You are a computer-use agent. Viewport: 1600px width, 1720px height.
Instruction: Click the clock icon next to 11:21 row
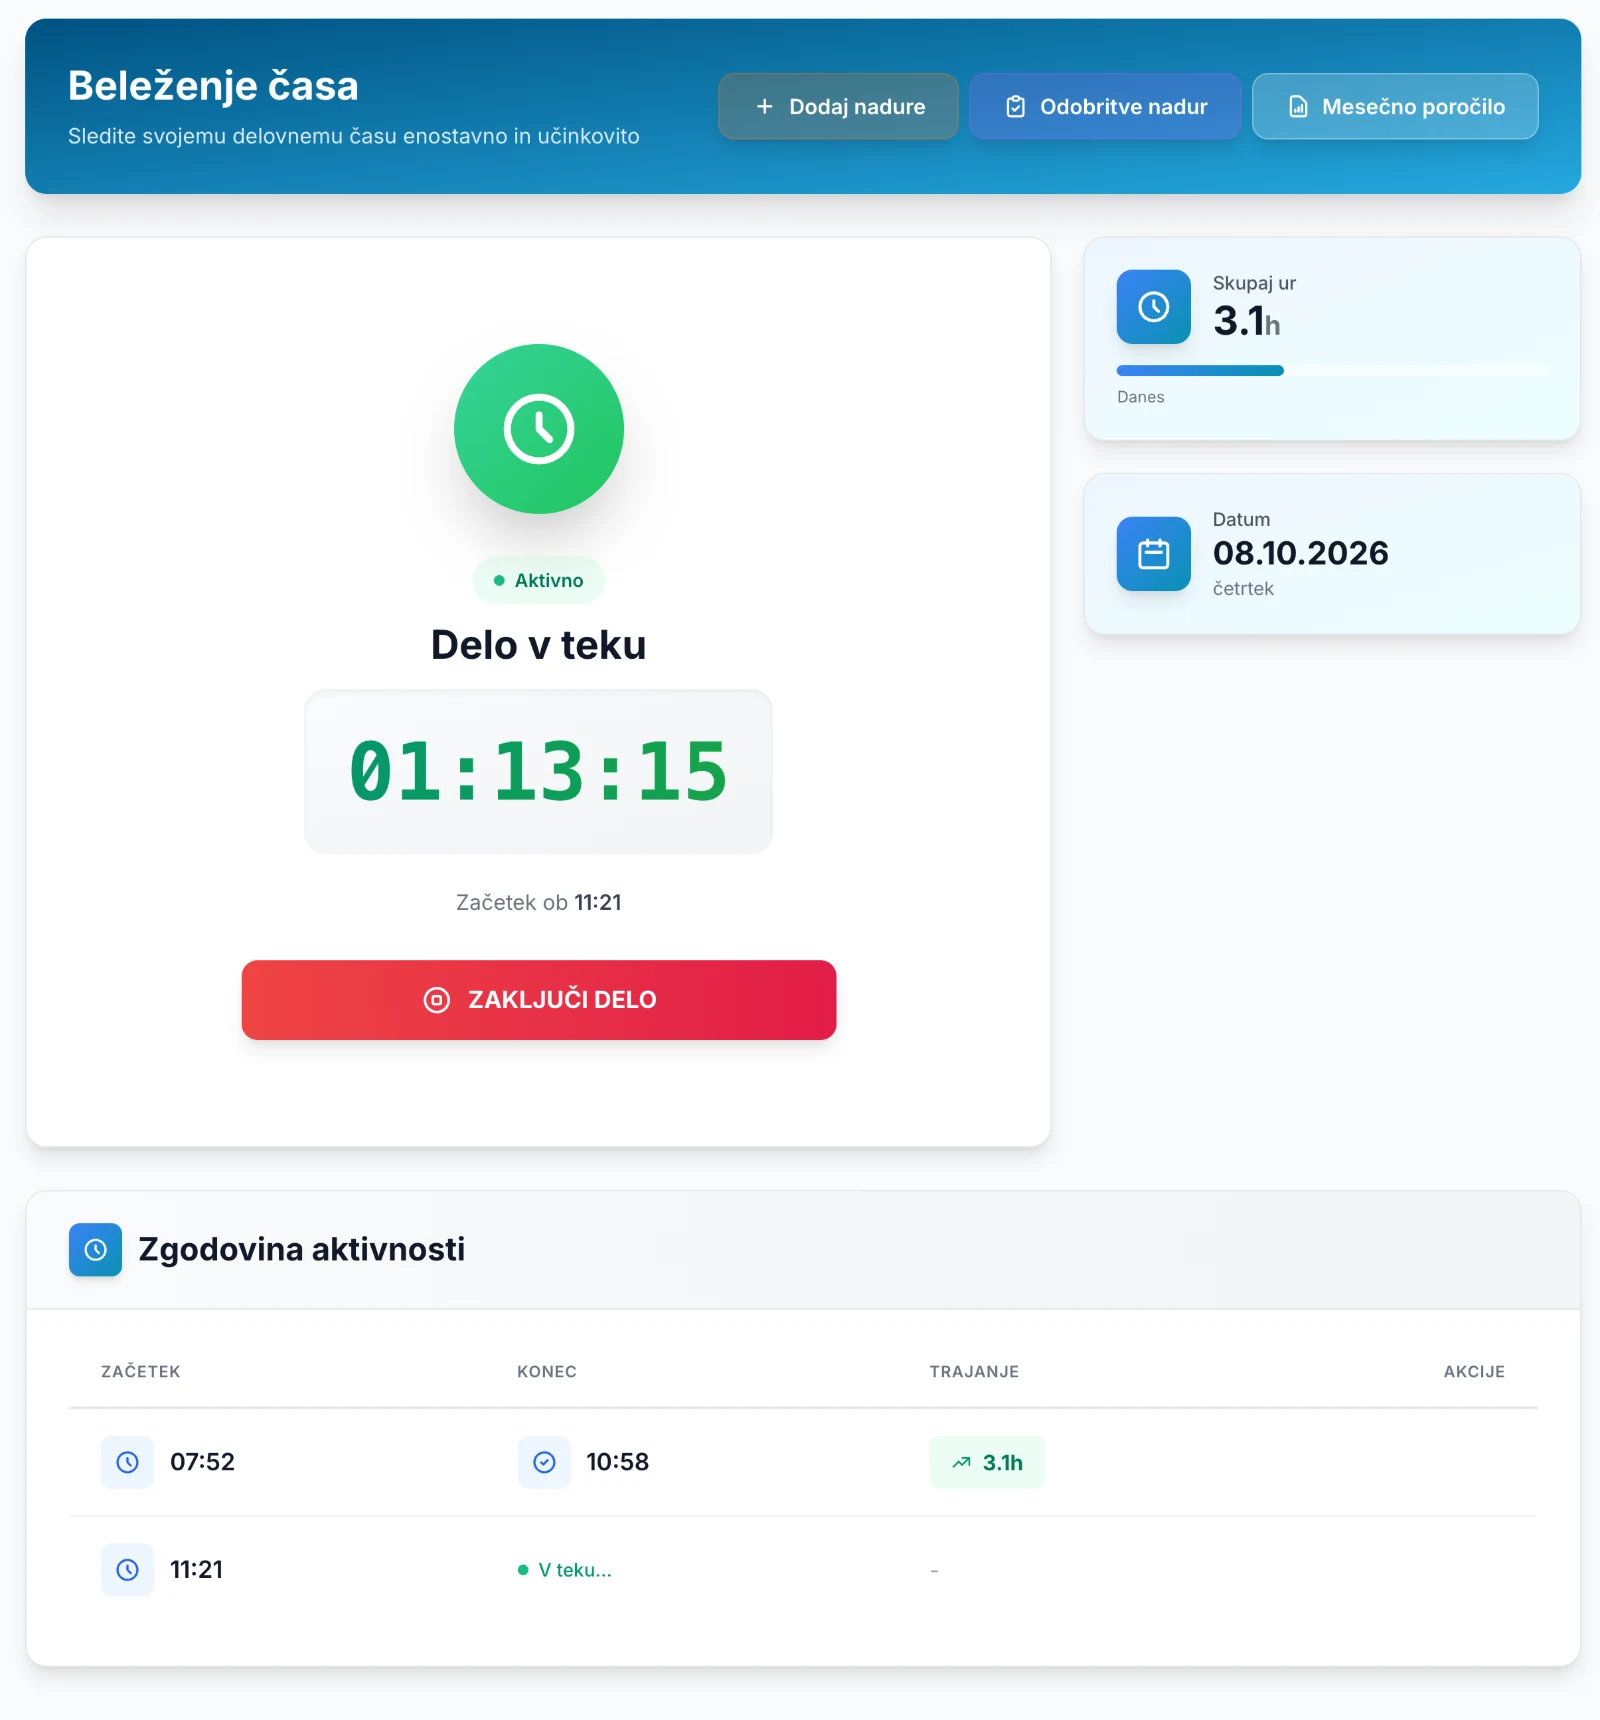point(128,1570)
